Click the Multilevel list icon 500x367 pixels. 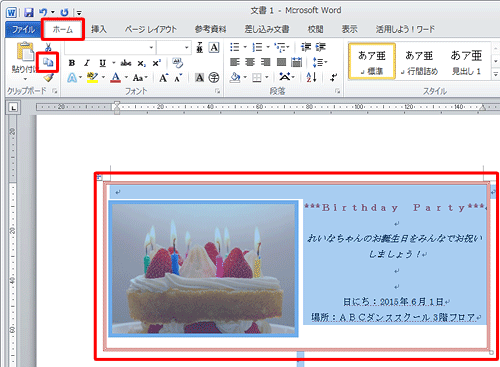(280, 48)
